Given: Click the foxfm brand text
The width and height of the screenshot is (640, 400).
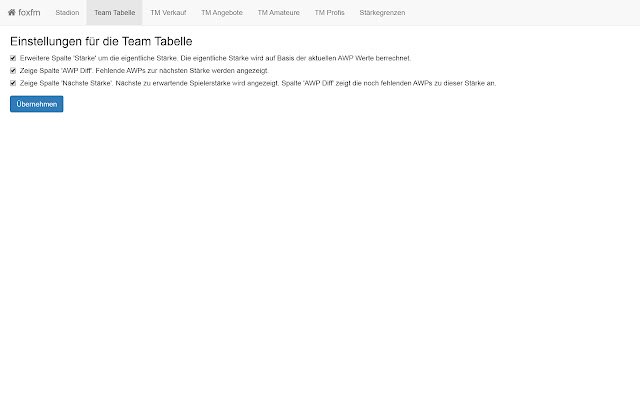Looking at the screenshot, I should 29,13.
